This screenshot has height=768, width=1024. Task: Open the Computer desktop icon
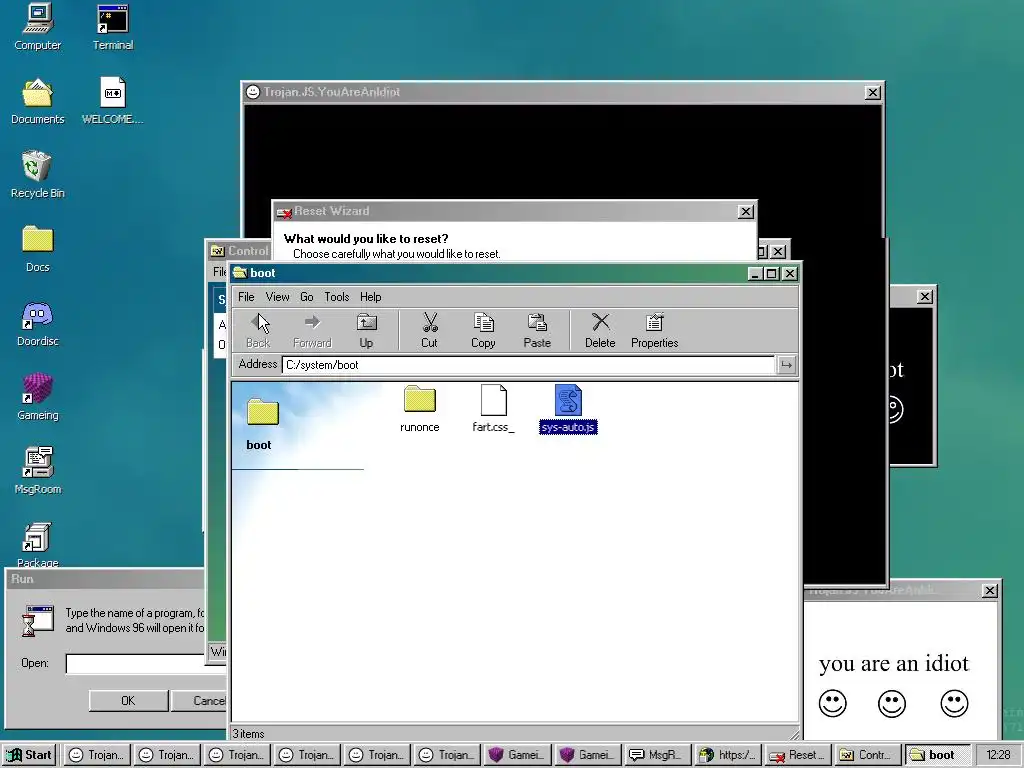pos(37,26)
